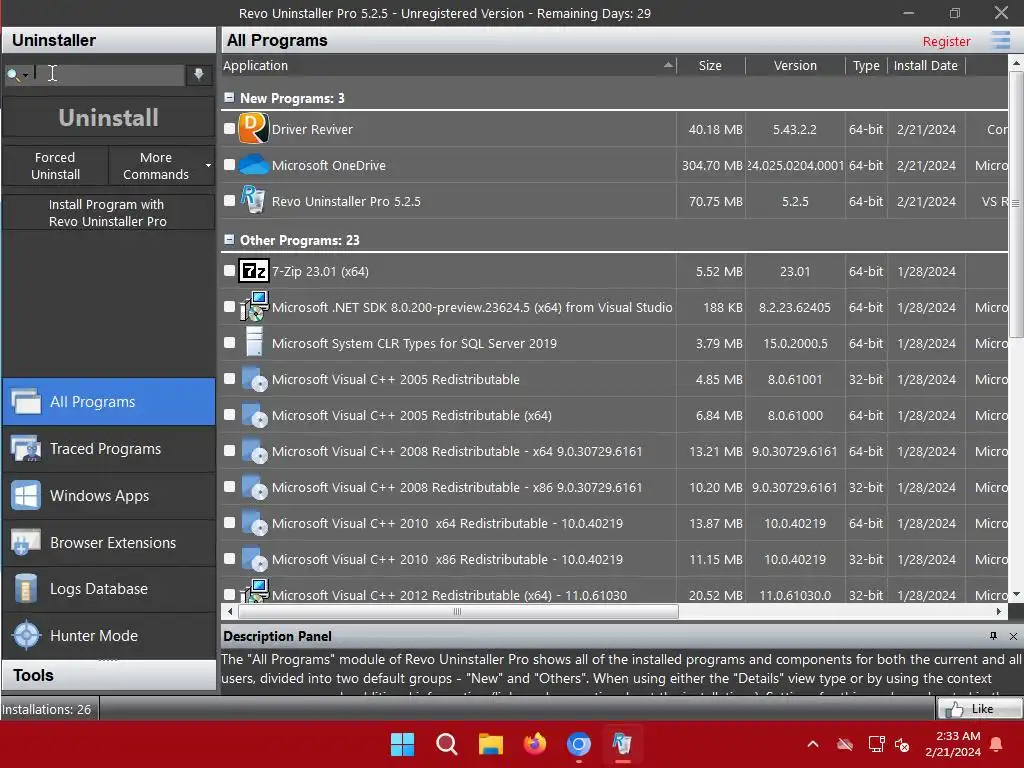Check Visual C++ 2008 x64 Redistributable checkbox

click(229, 451)
